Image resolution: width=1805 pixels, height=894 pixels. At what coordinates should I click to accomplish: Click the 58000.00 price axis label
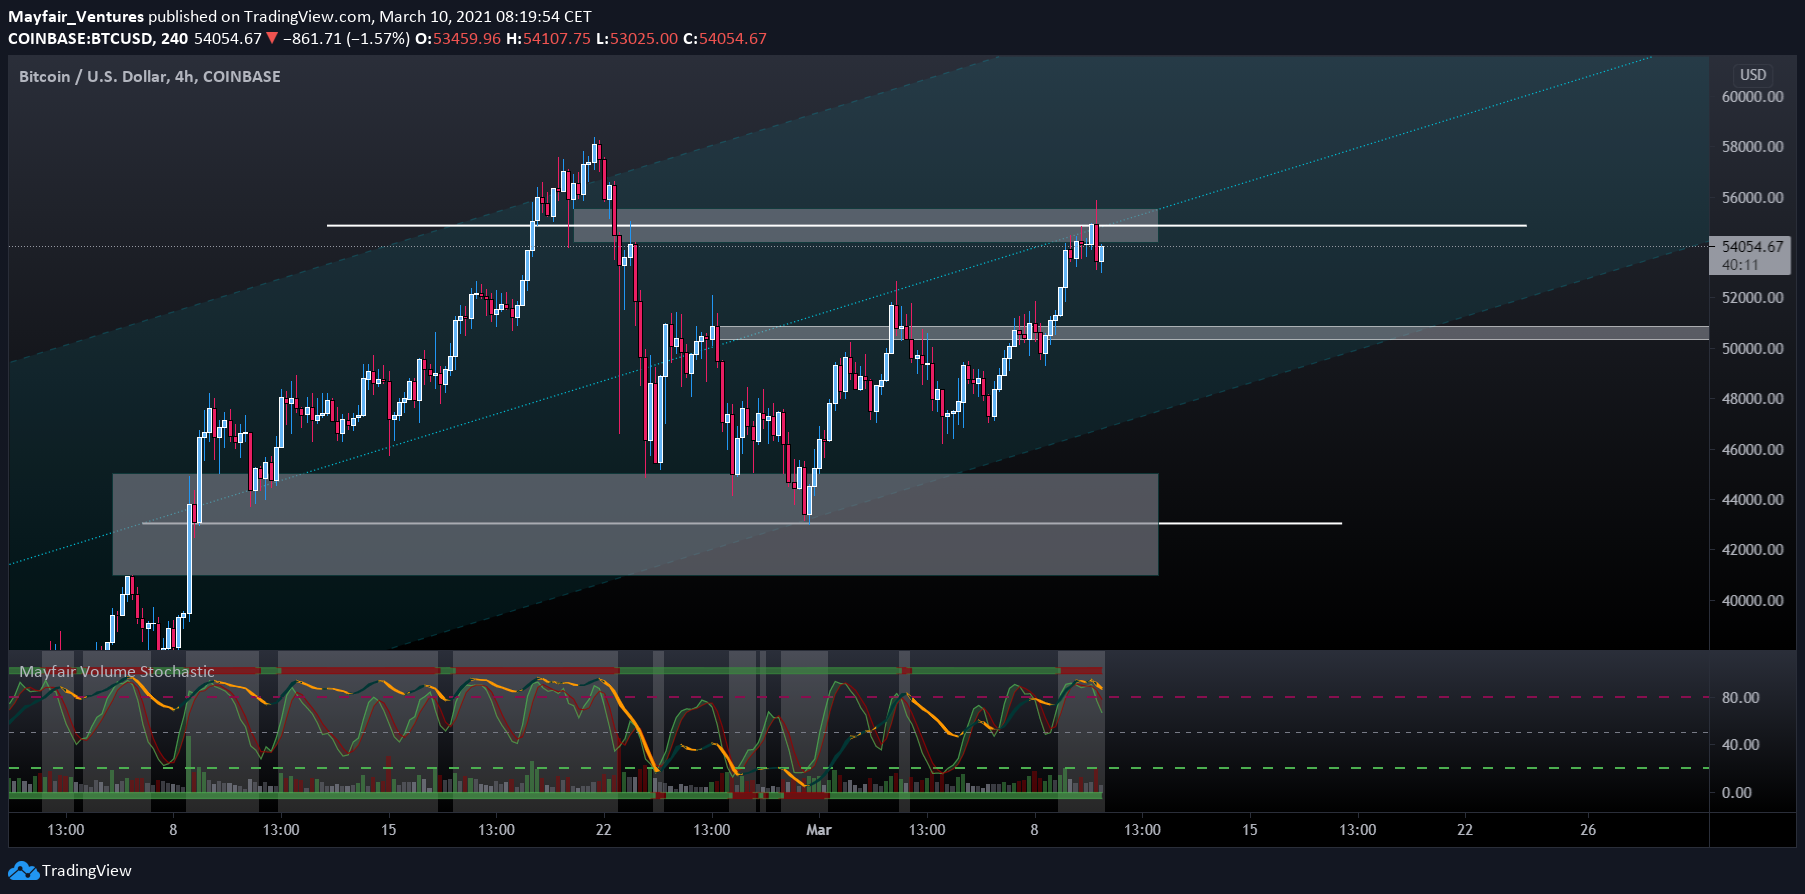(x=1752, y=147)
